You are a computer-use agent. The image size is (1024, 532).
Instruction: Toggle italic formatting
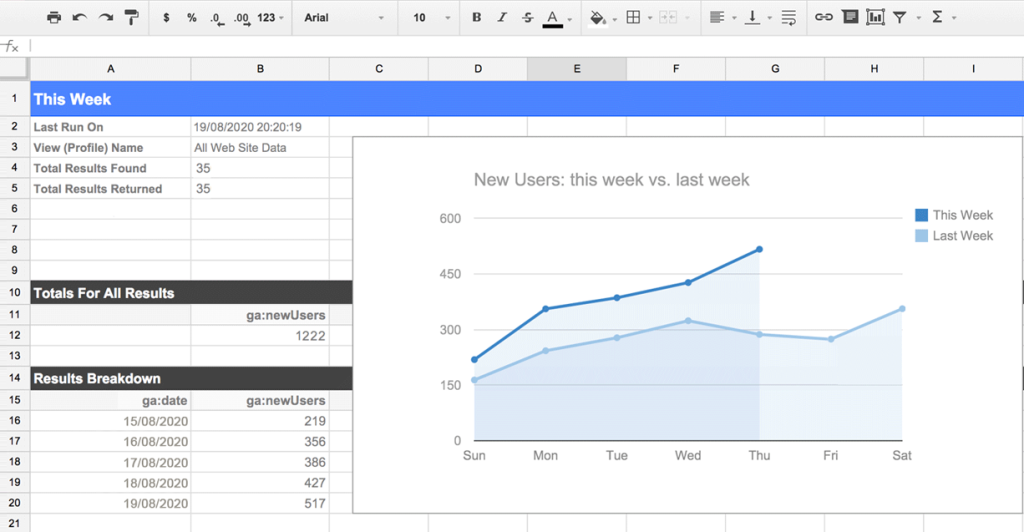[502, 18]
